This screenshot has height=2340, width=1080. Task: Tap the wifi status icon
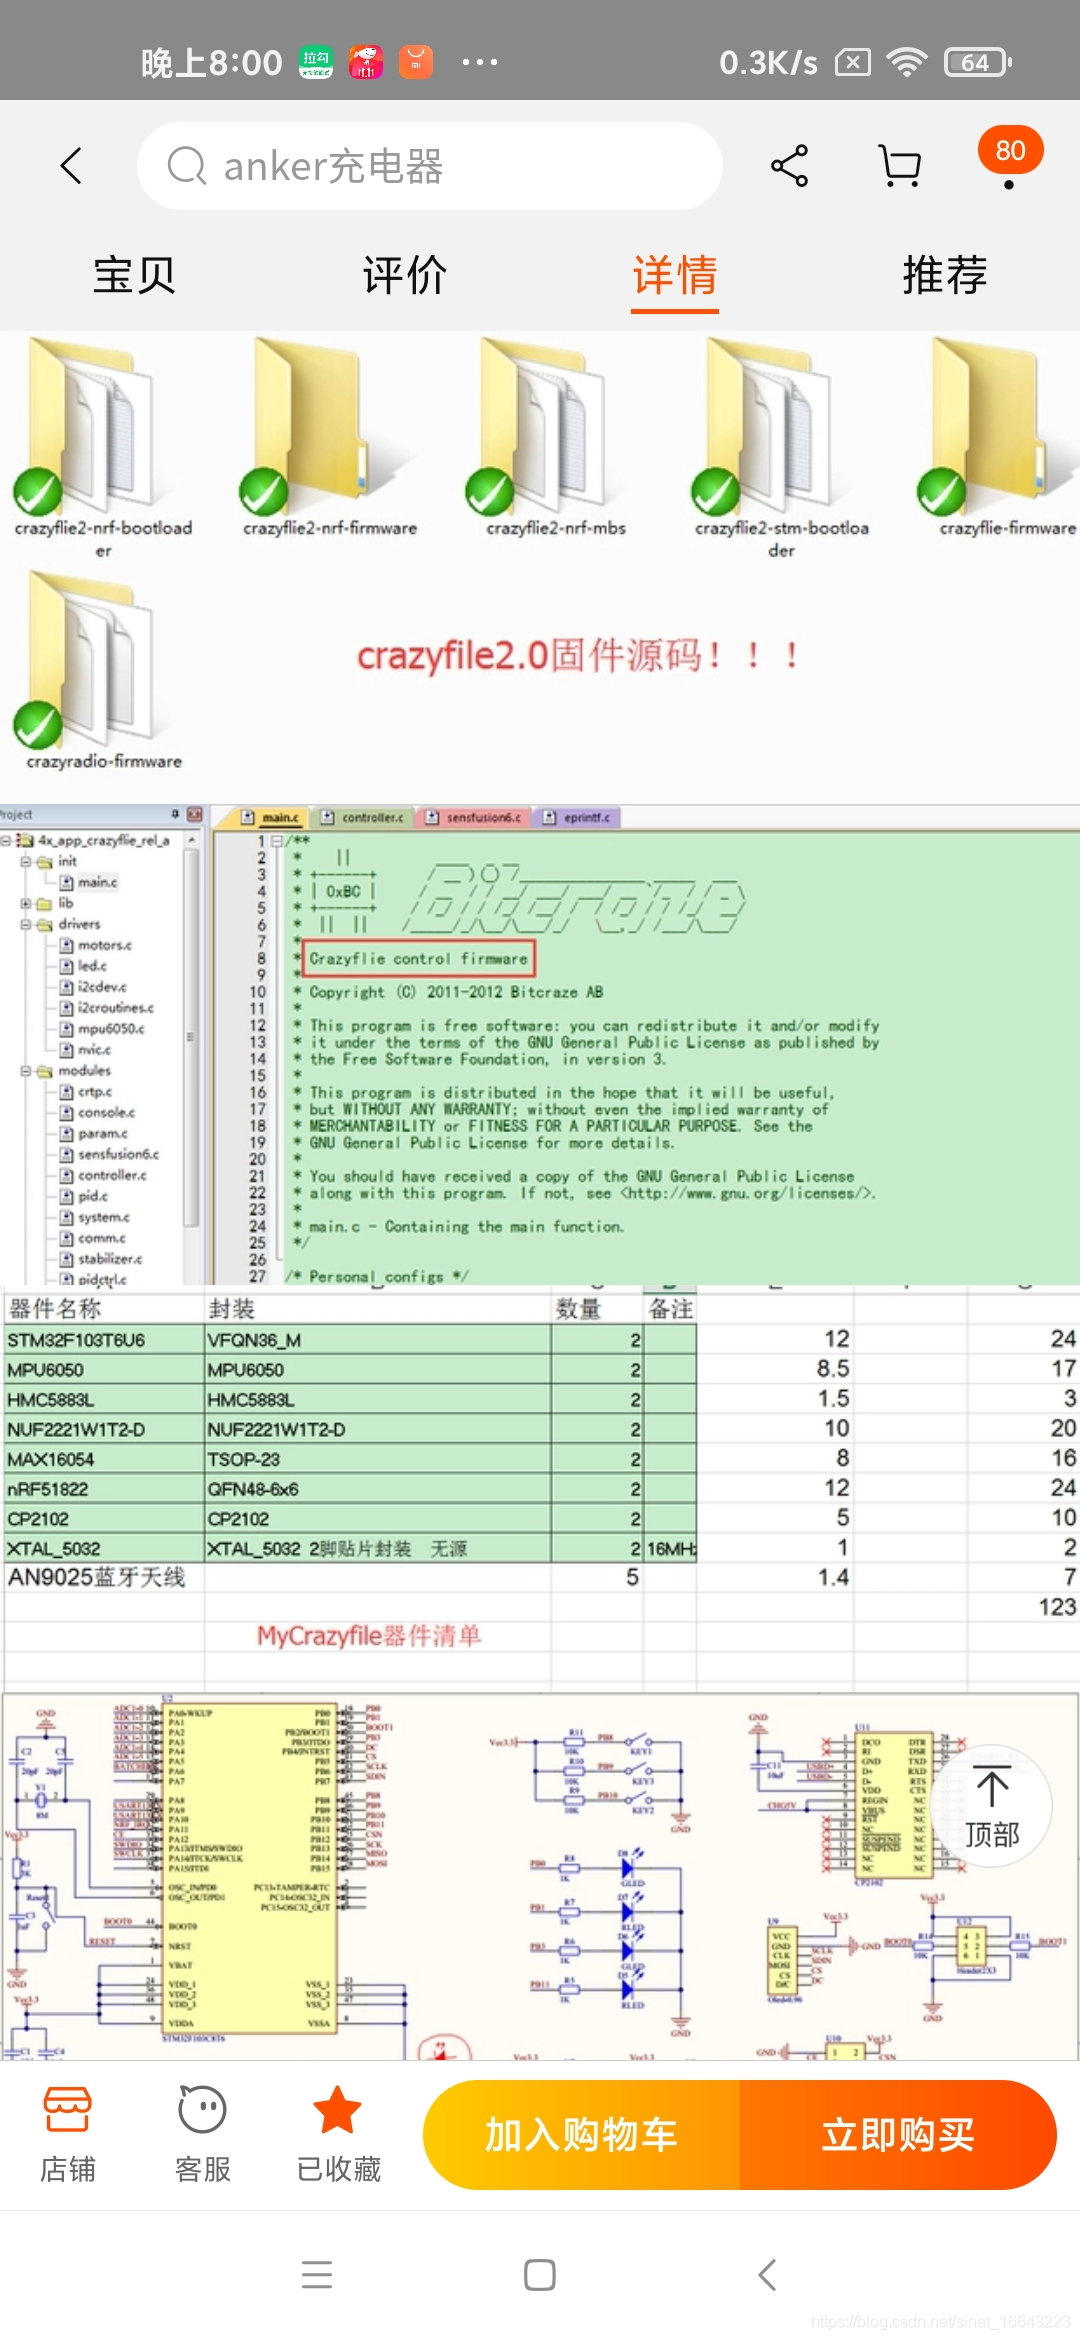[x=906, y=62]
